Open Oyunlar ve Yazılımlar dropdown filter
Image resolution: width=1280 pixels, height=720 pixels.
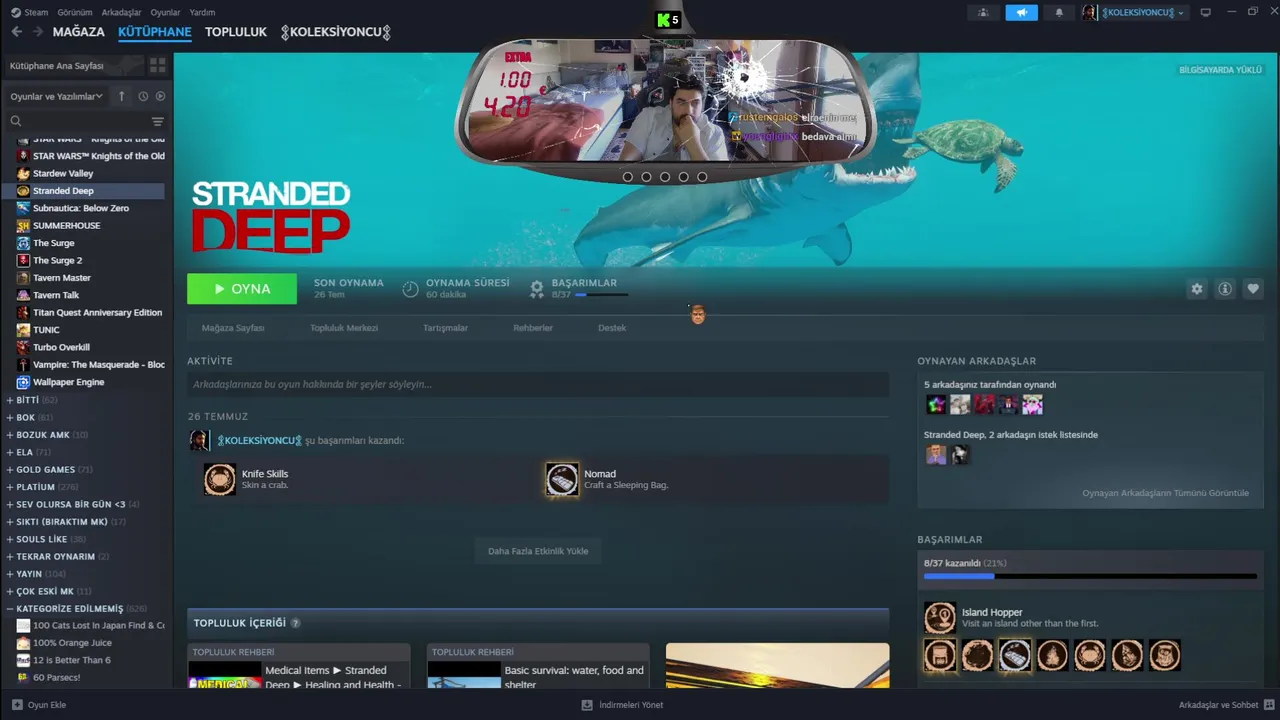56,96
